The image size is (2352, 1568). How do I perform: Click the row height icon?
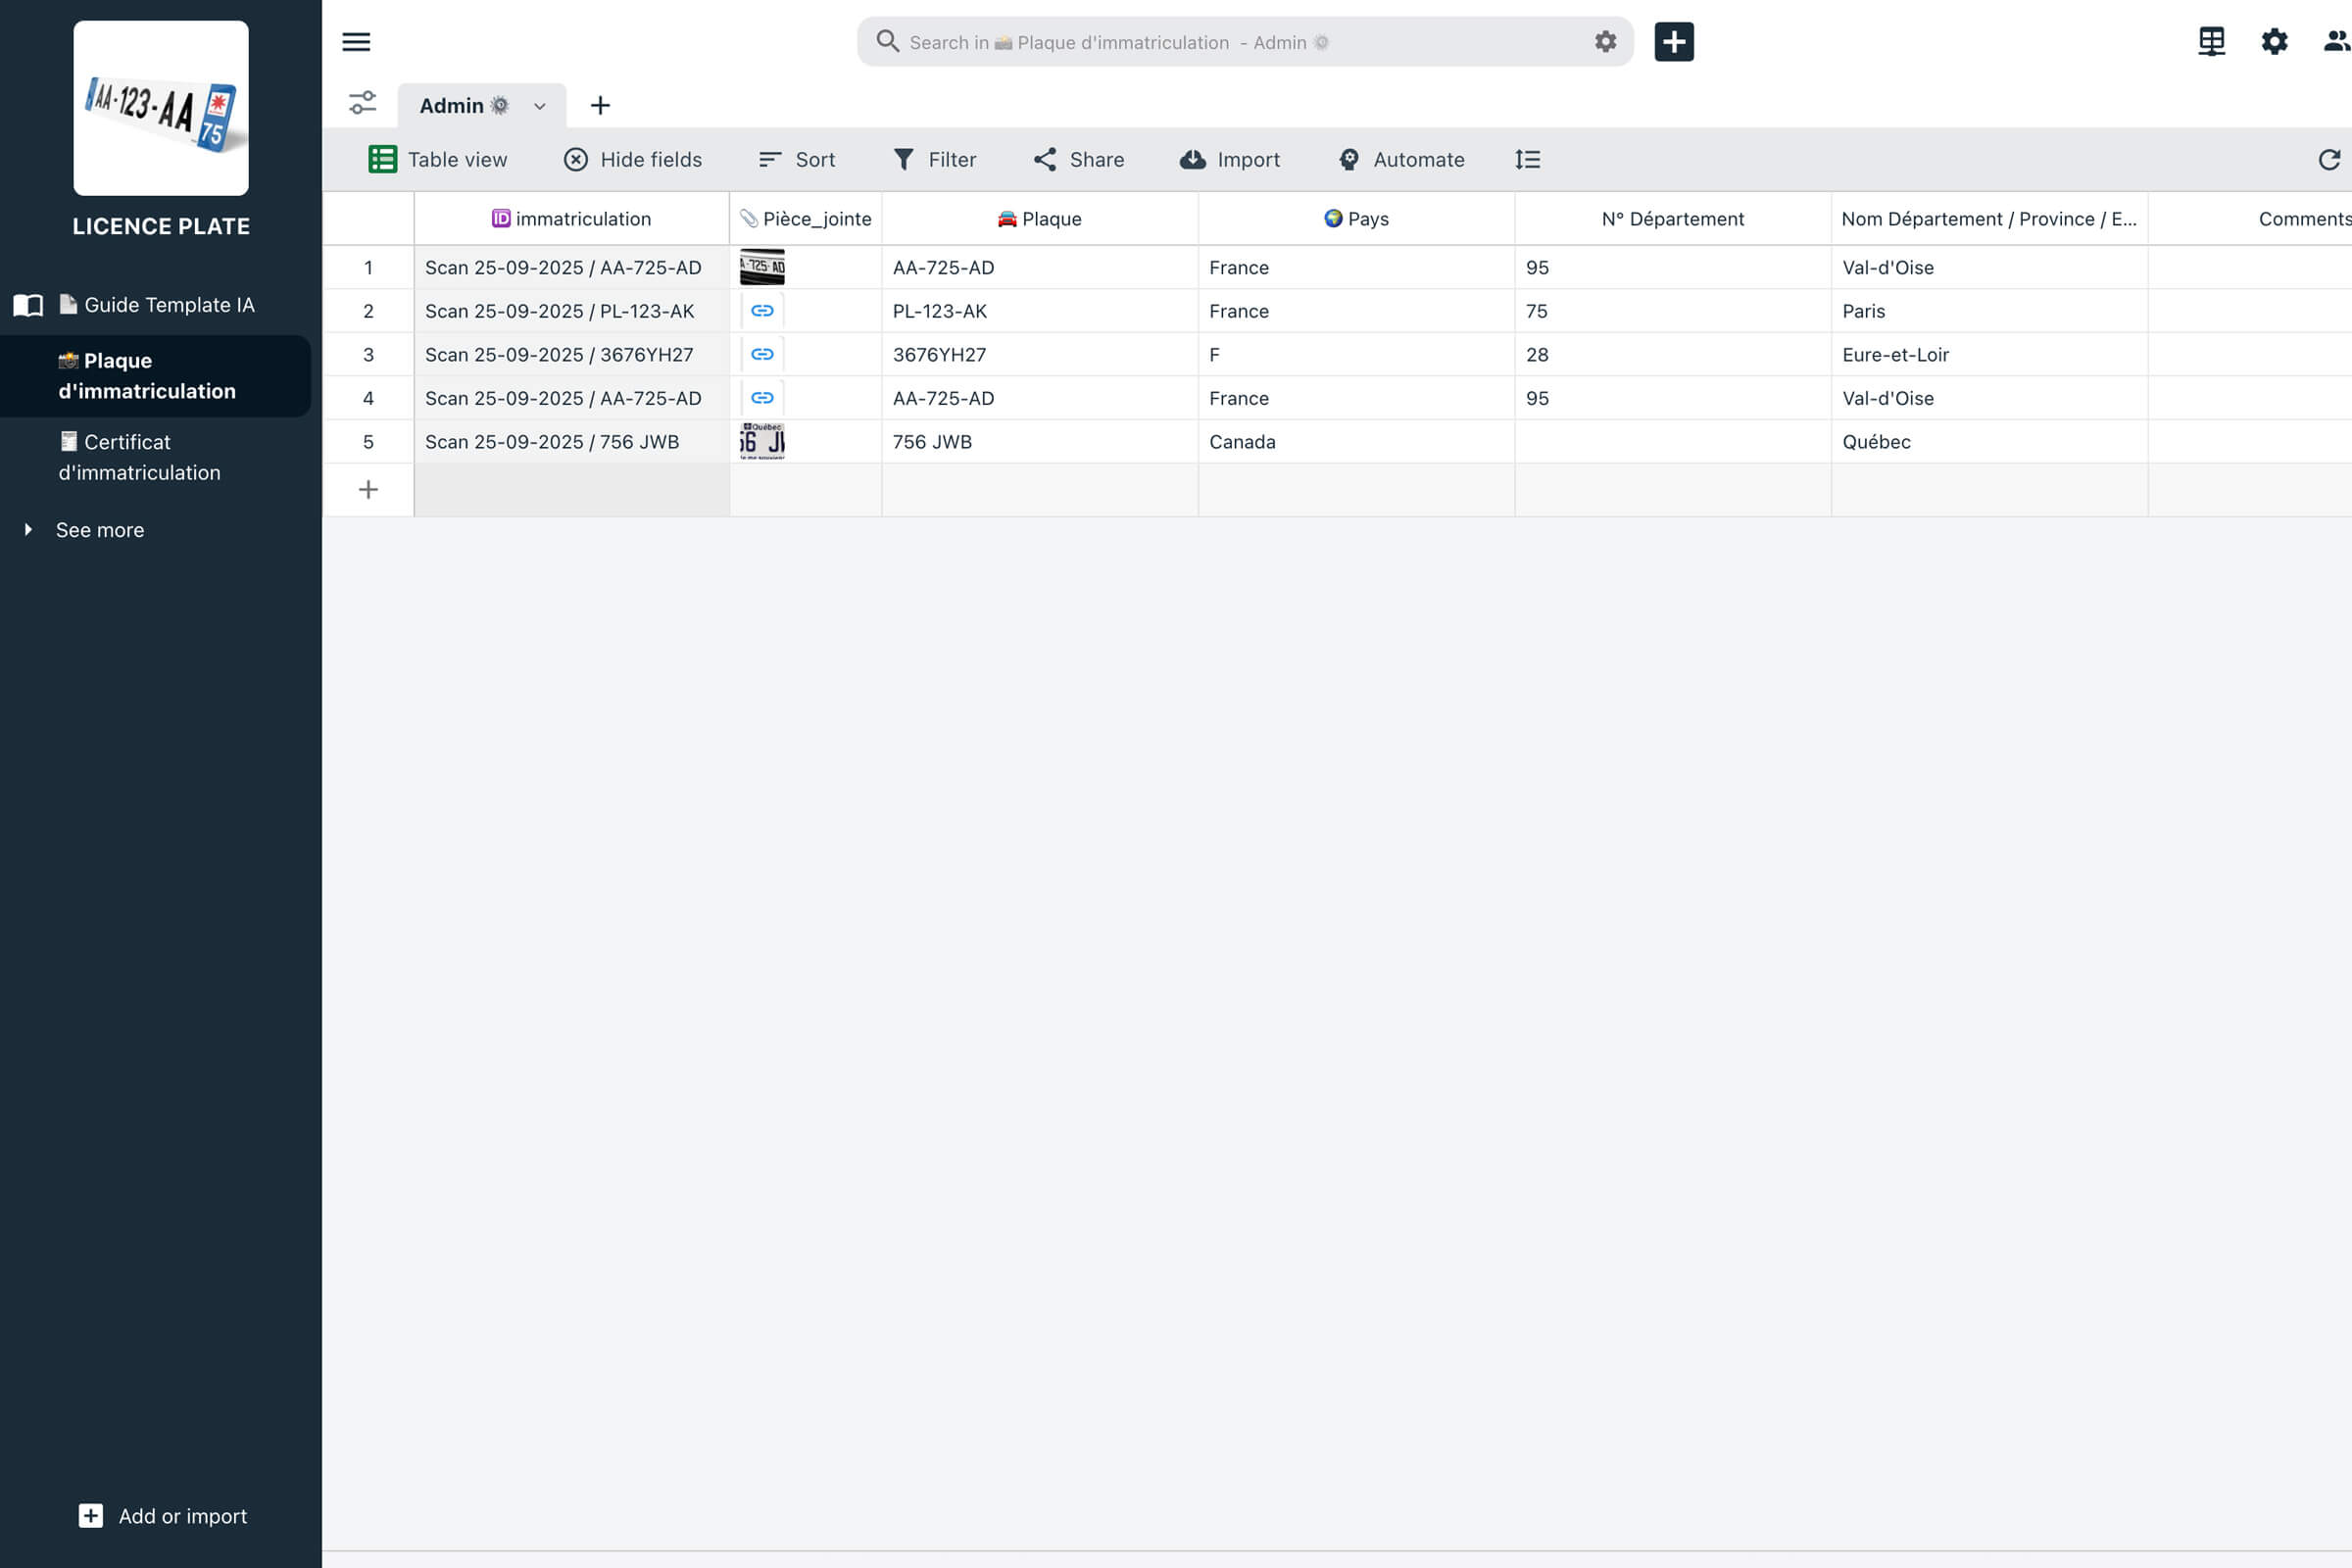(1527, 160)
